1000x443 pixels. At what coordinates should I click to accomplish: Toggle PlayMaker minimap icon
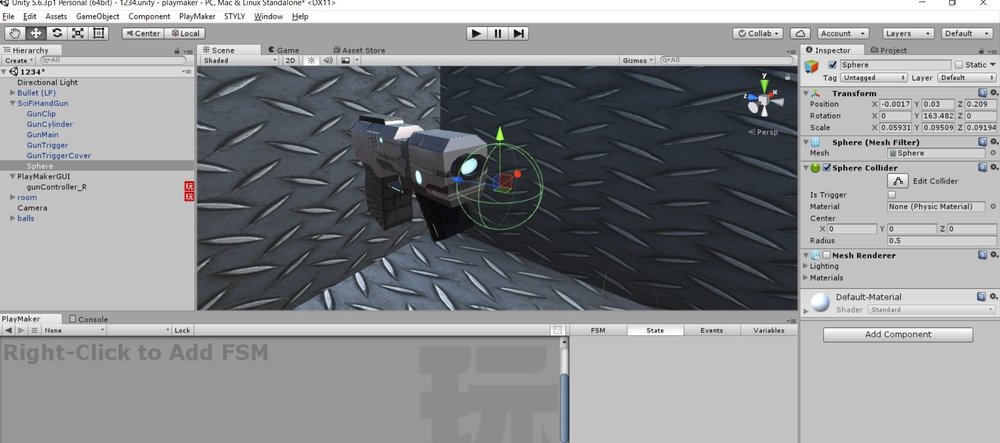558,330
